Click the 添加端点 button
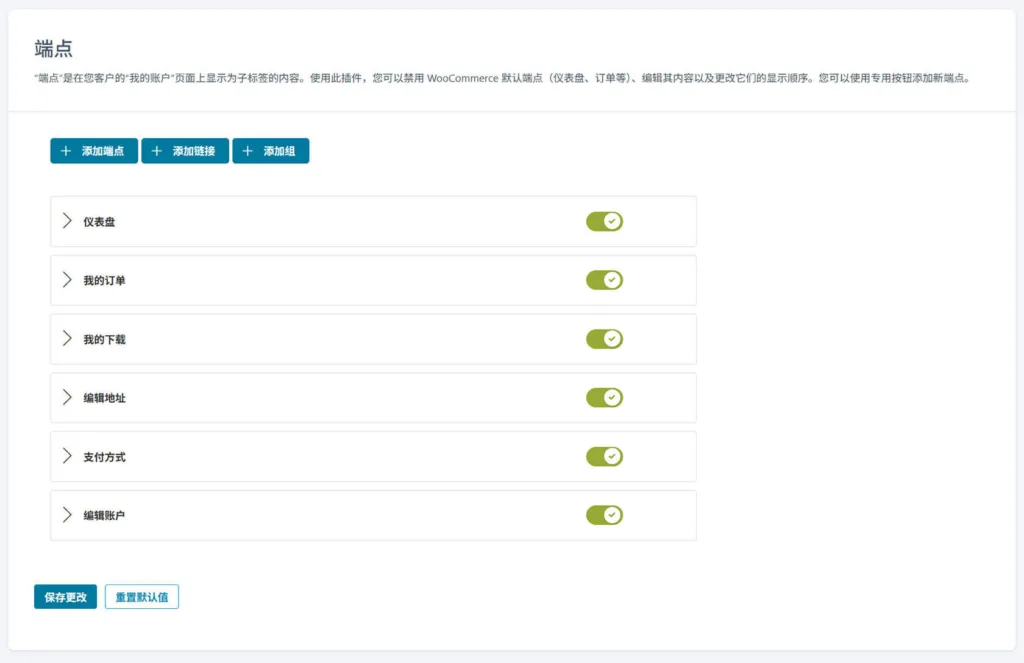Viewport: 1024px width, 663px height. [x=93, y=151]
